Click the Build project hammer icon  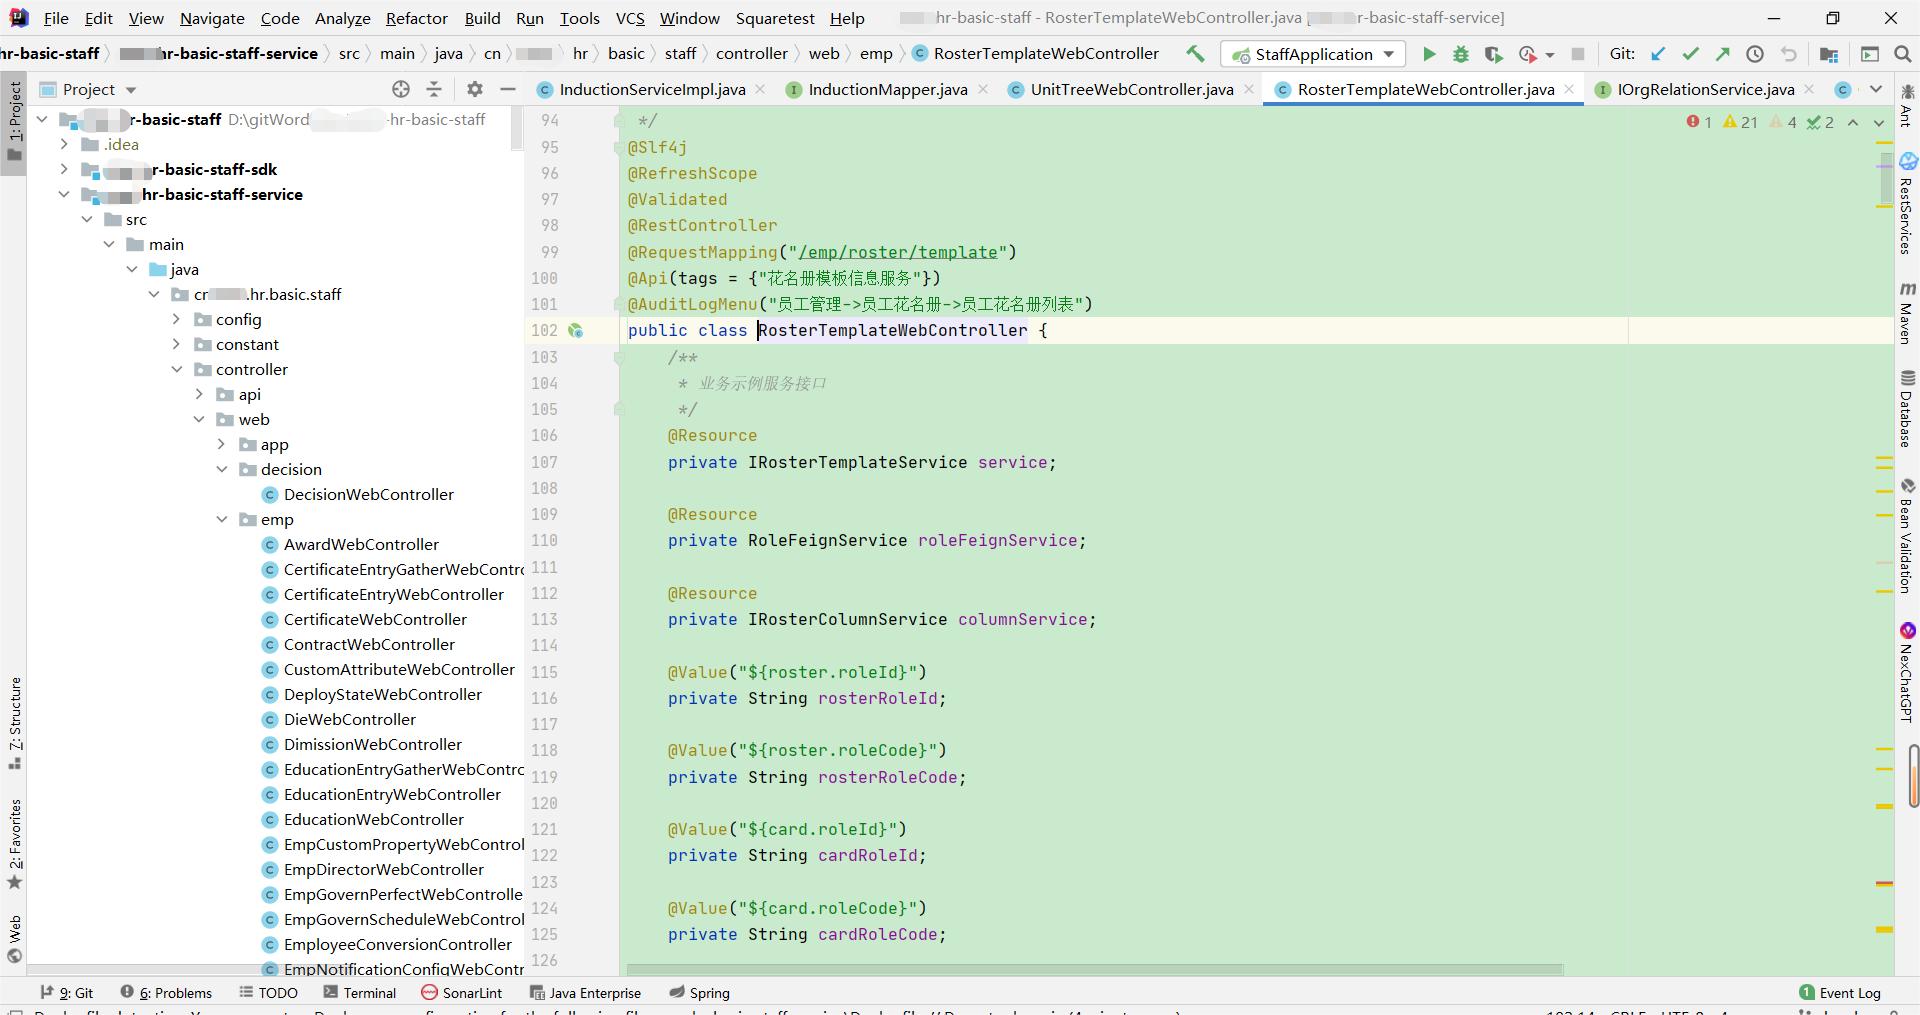[x=1195, y=54]
